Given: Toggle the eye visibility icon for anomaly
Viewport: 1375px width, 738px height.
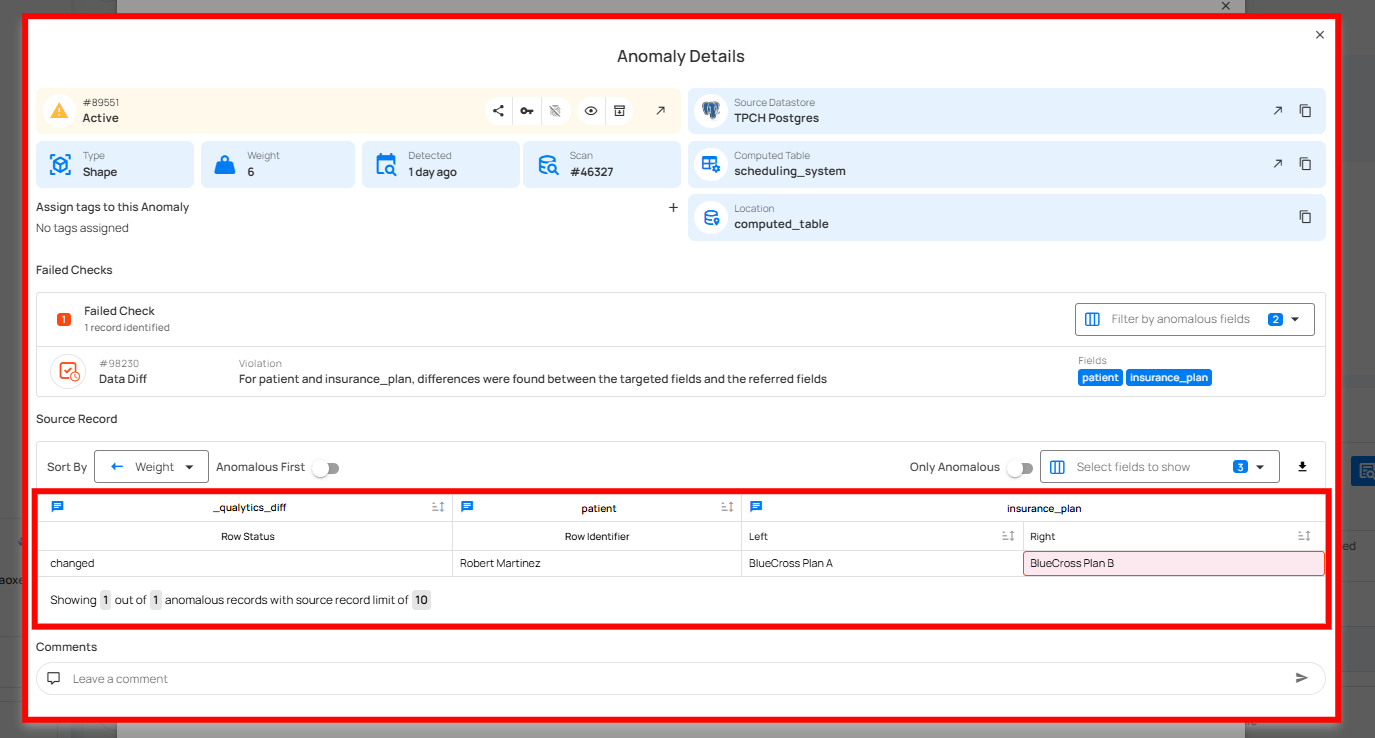Looking at the screenshot, I should [x=591, y=111].
